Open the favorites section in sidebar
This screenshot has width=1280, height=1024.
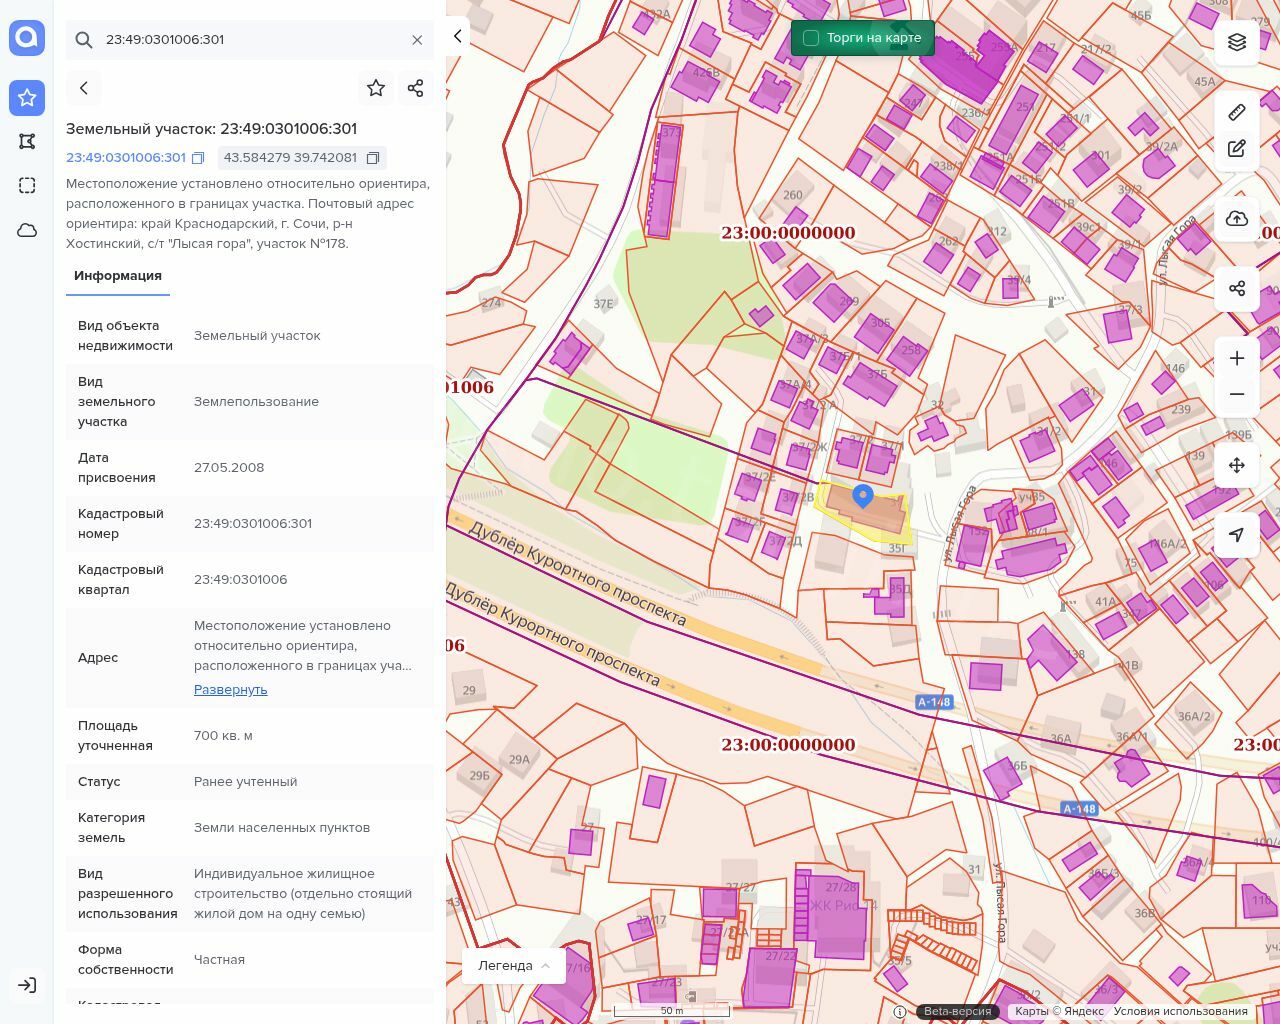pos(27,97)
